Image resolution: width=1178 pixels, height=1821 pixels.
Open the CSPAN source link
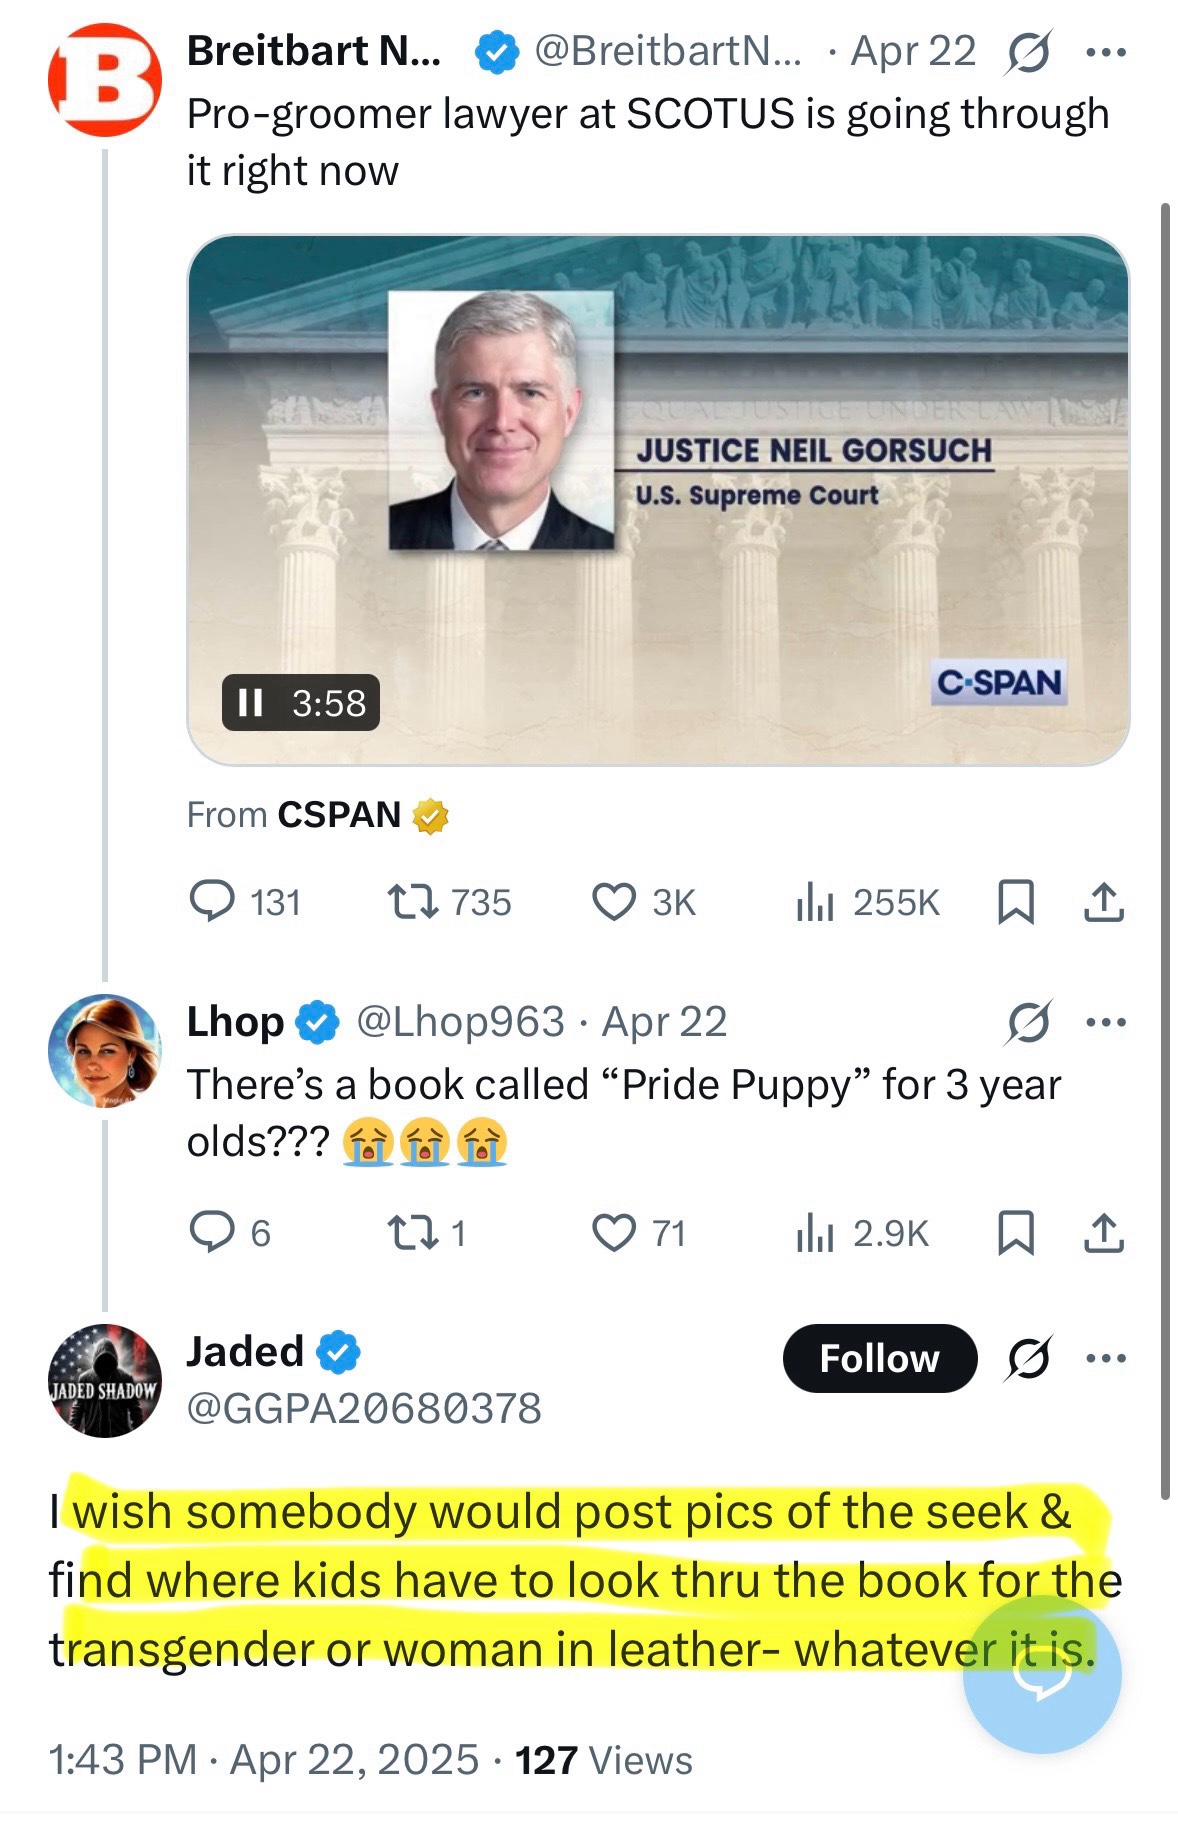[340, 815]
